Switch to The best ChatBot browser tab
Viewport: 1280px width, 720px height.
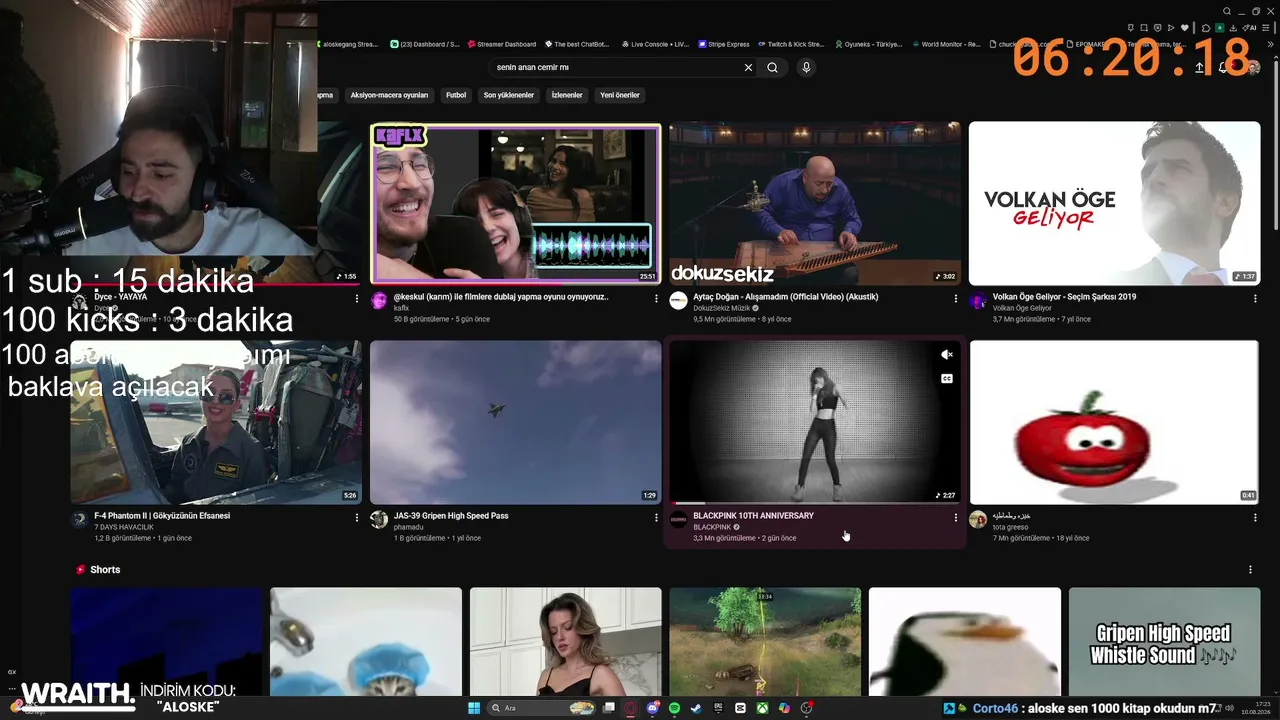578,44
